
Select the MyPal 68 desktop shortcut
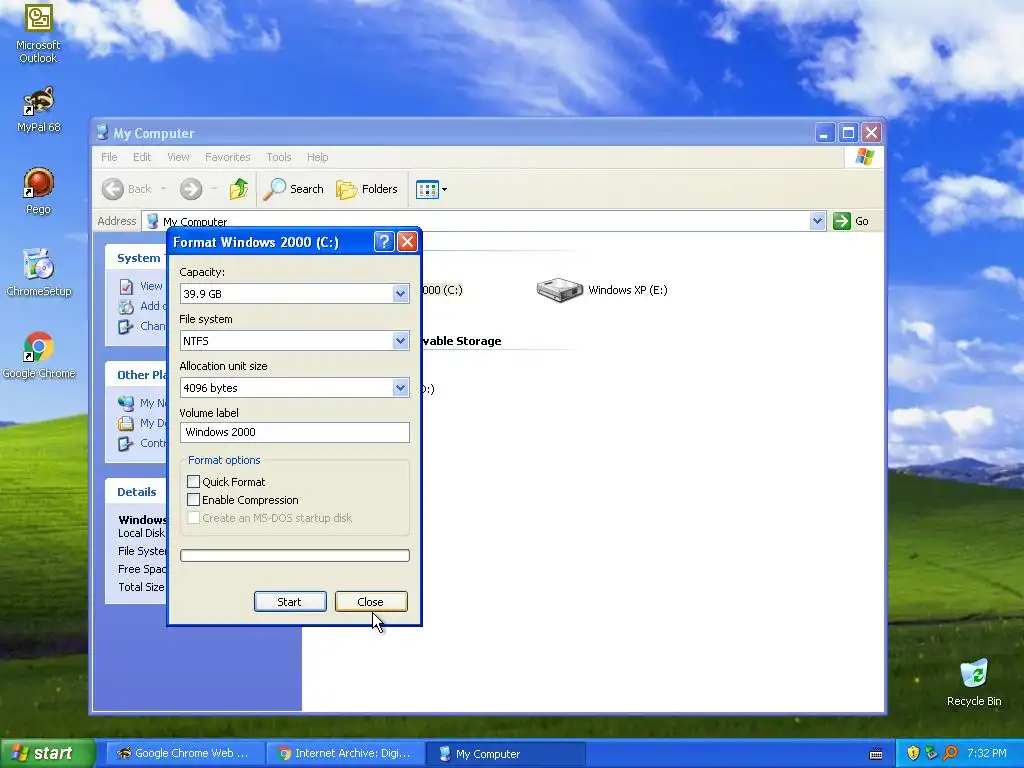coord(38,109)
